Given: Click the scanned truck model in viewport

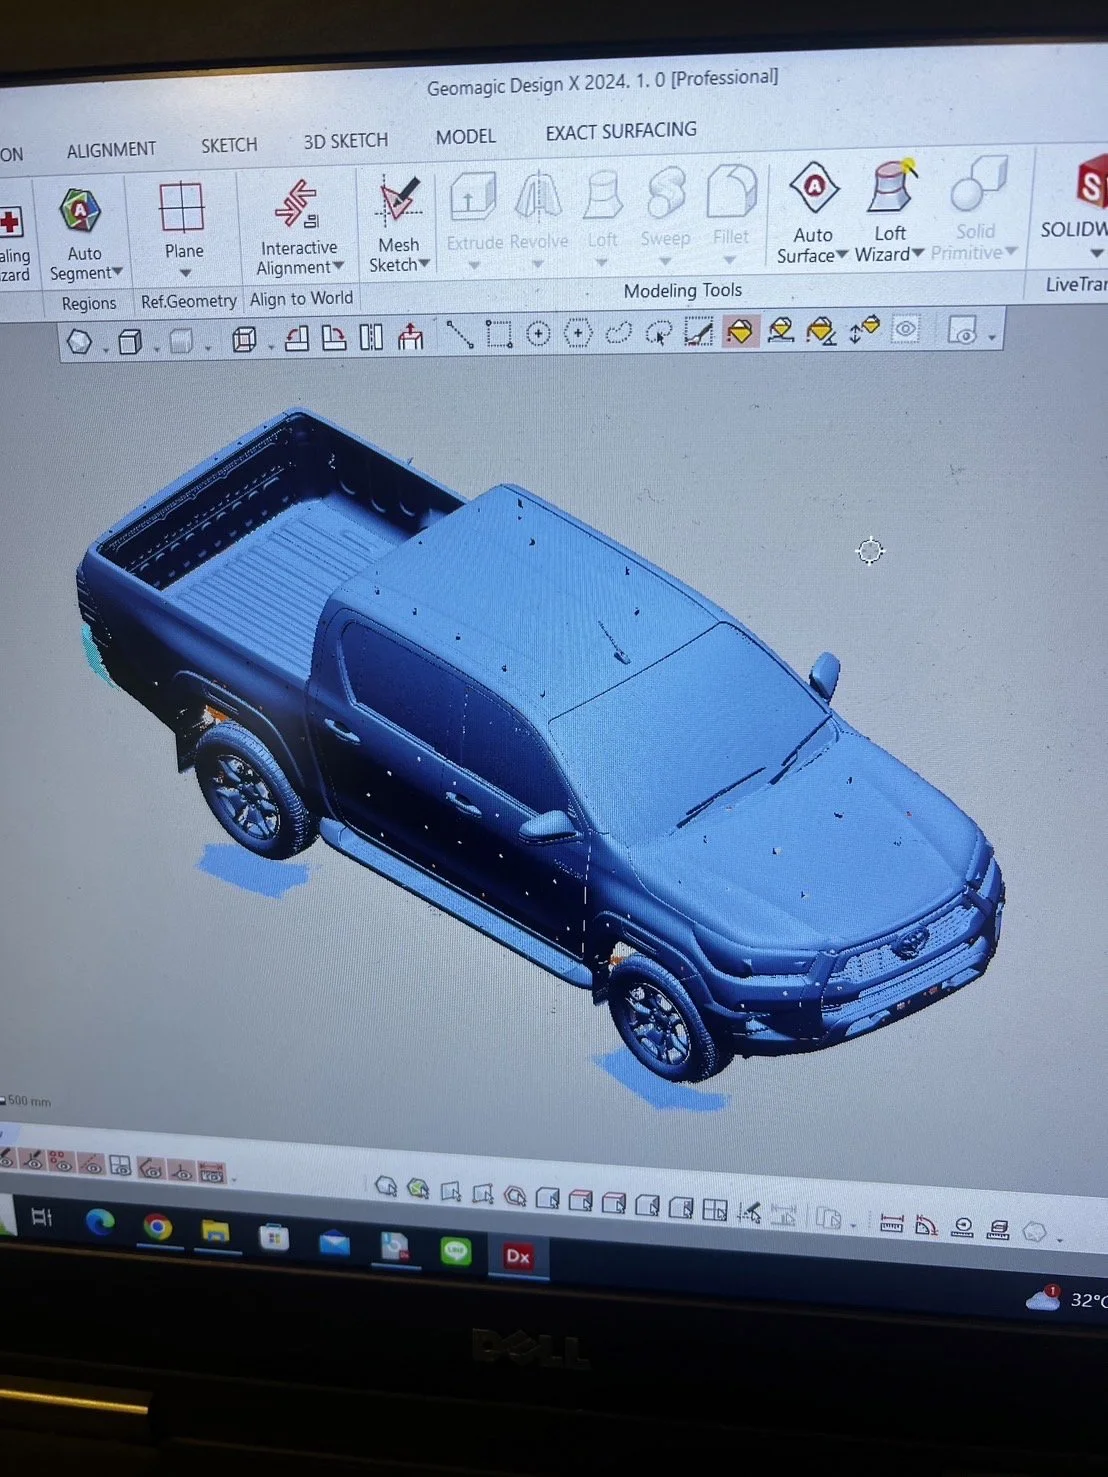Looking at the screenshot, I should [540, 740].
